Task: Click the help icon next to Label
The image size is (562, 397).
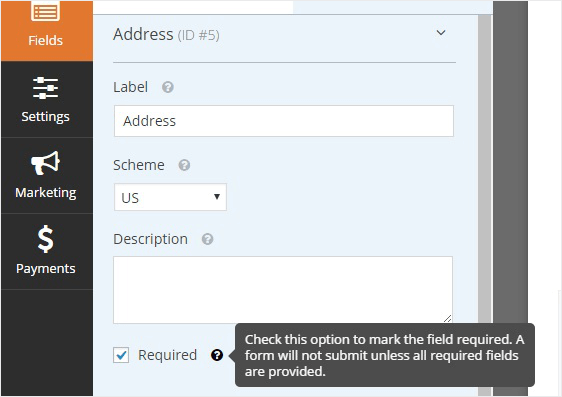Action: [168, 87]
